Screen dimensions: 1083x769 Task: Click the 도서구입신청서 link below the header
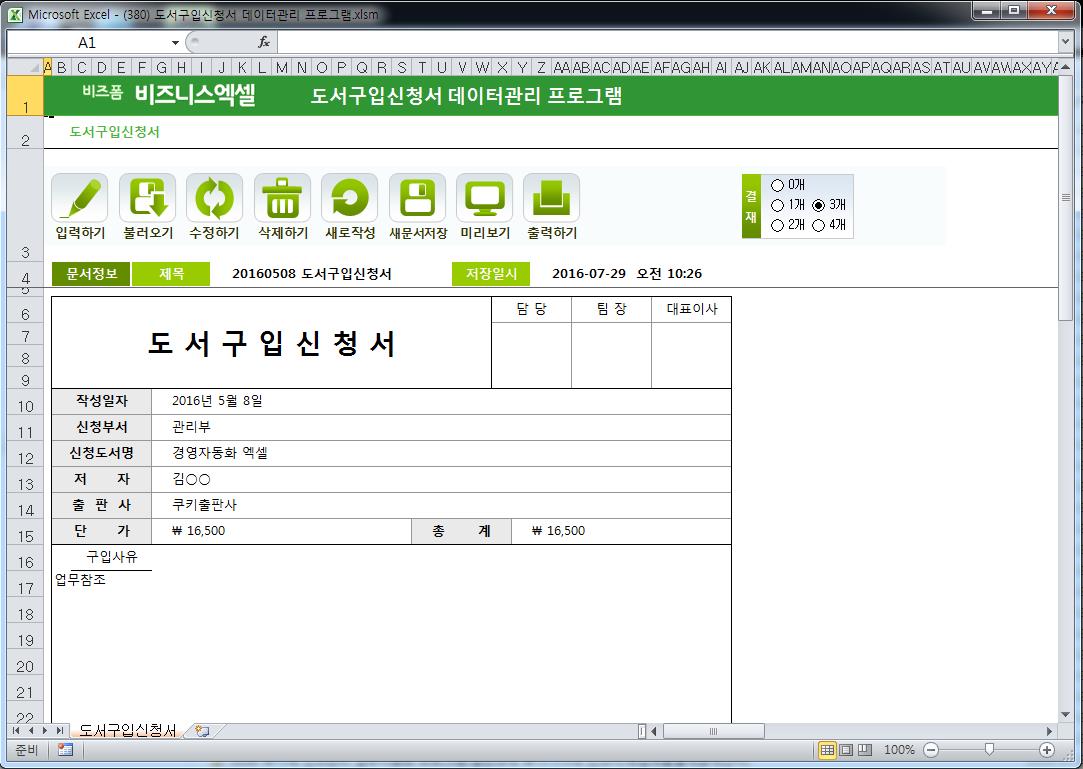point(115,132)
